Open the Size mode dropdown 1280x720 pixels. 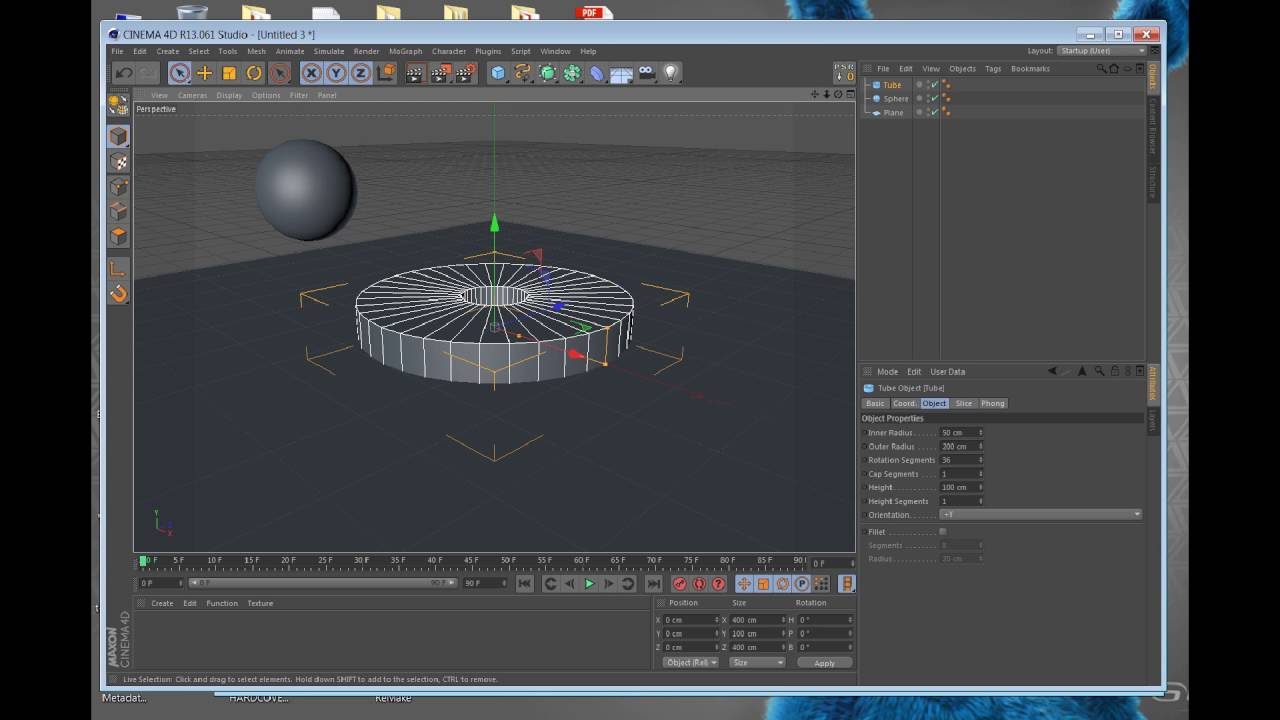[x=757, y=662]
